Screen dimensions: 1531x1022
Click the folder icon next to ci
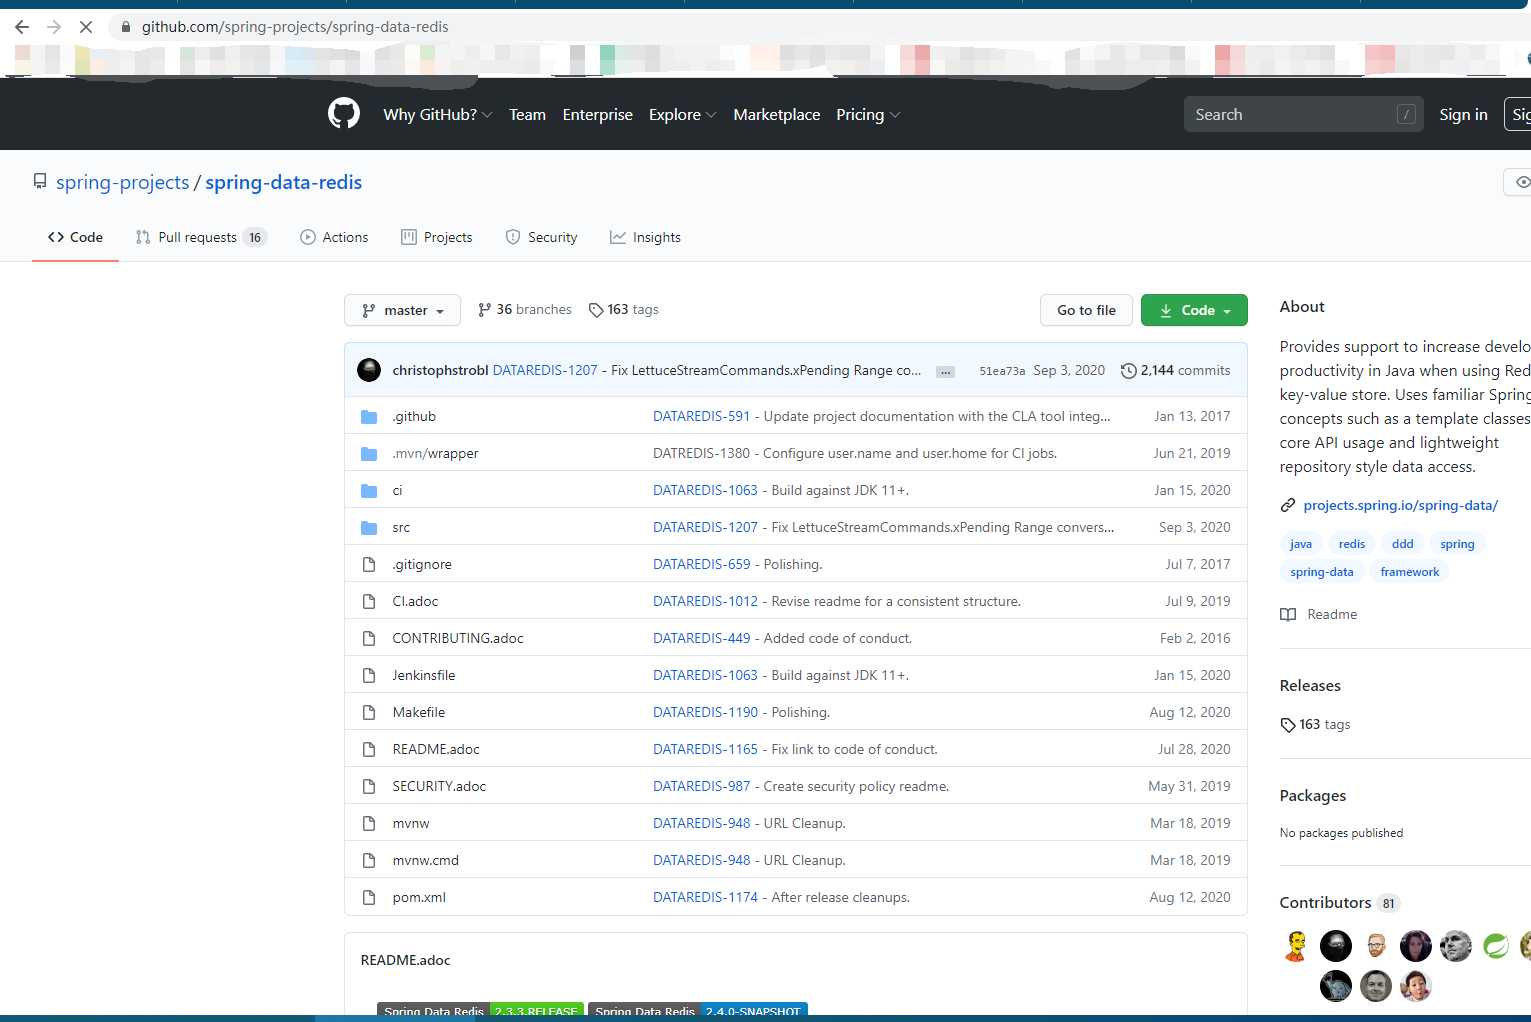pyautogui.click(x=369, y=490)
